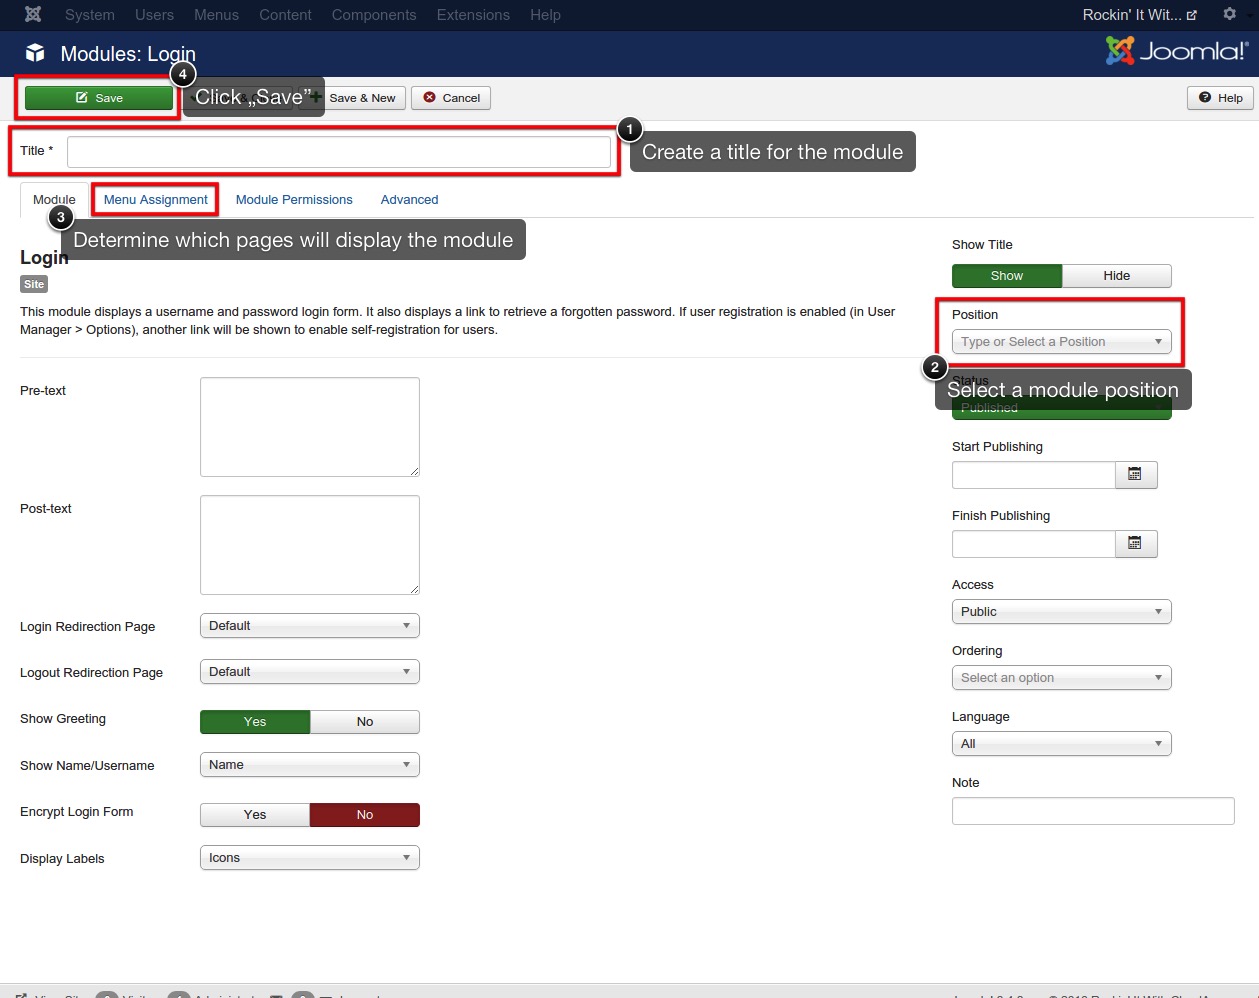Set Show Greeting to No
Screen dimensions: 1259x998
point(364,722)
